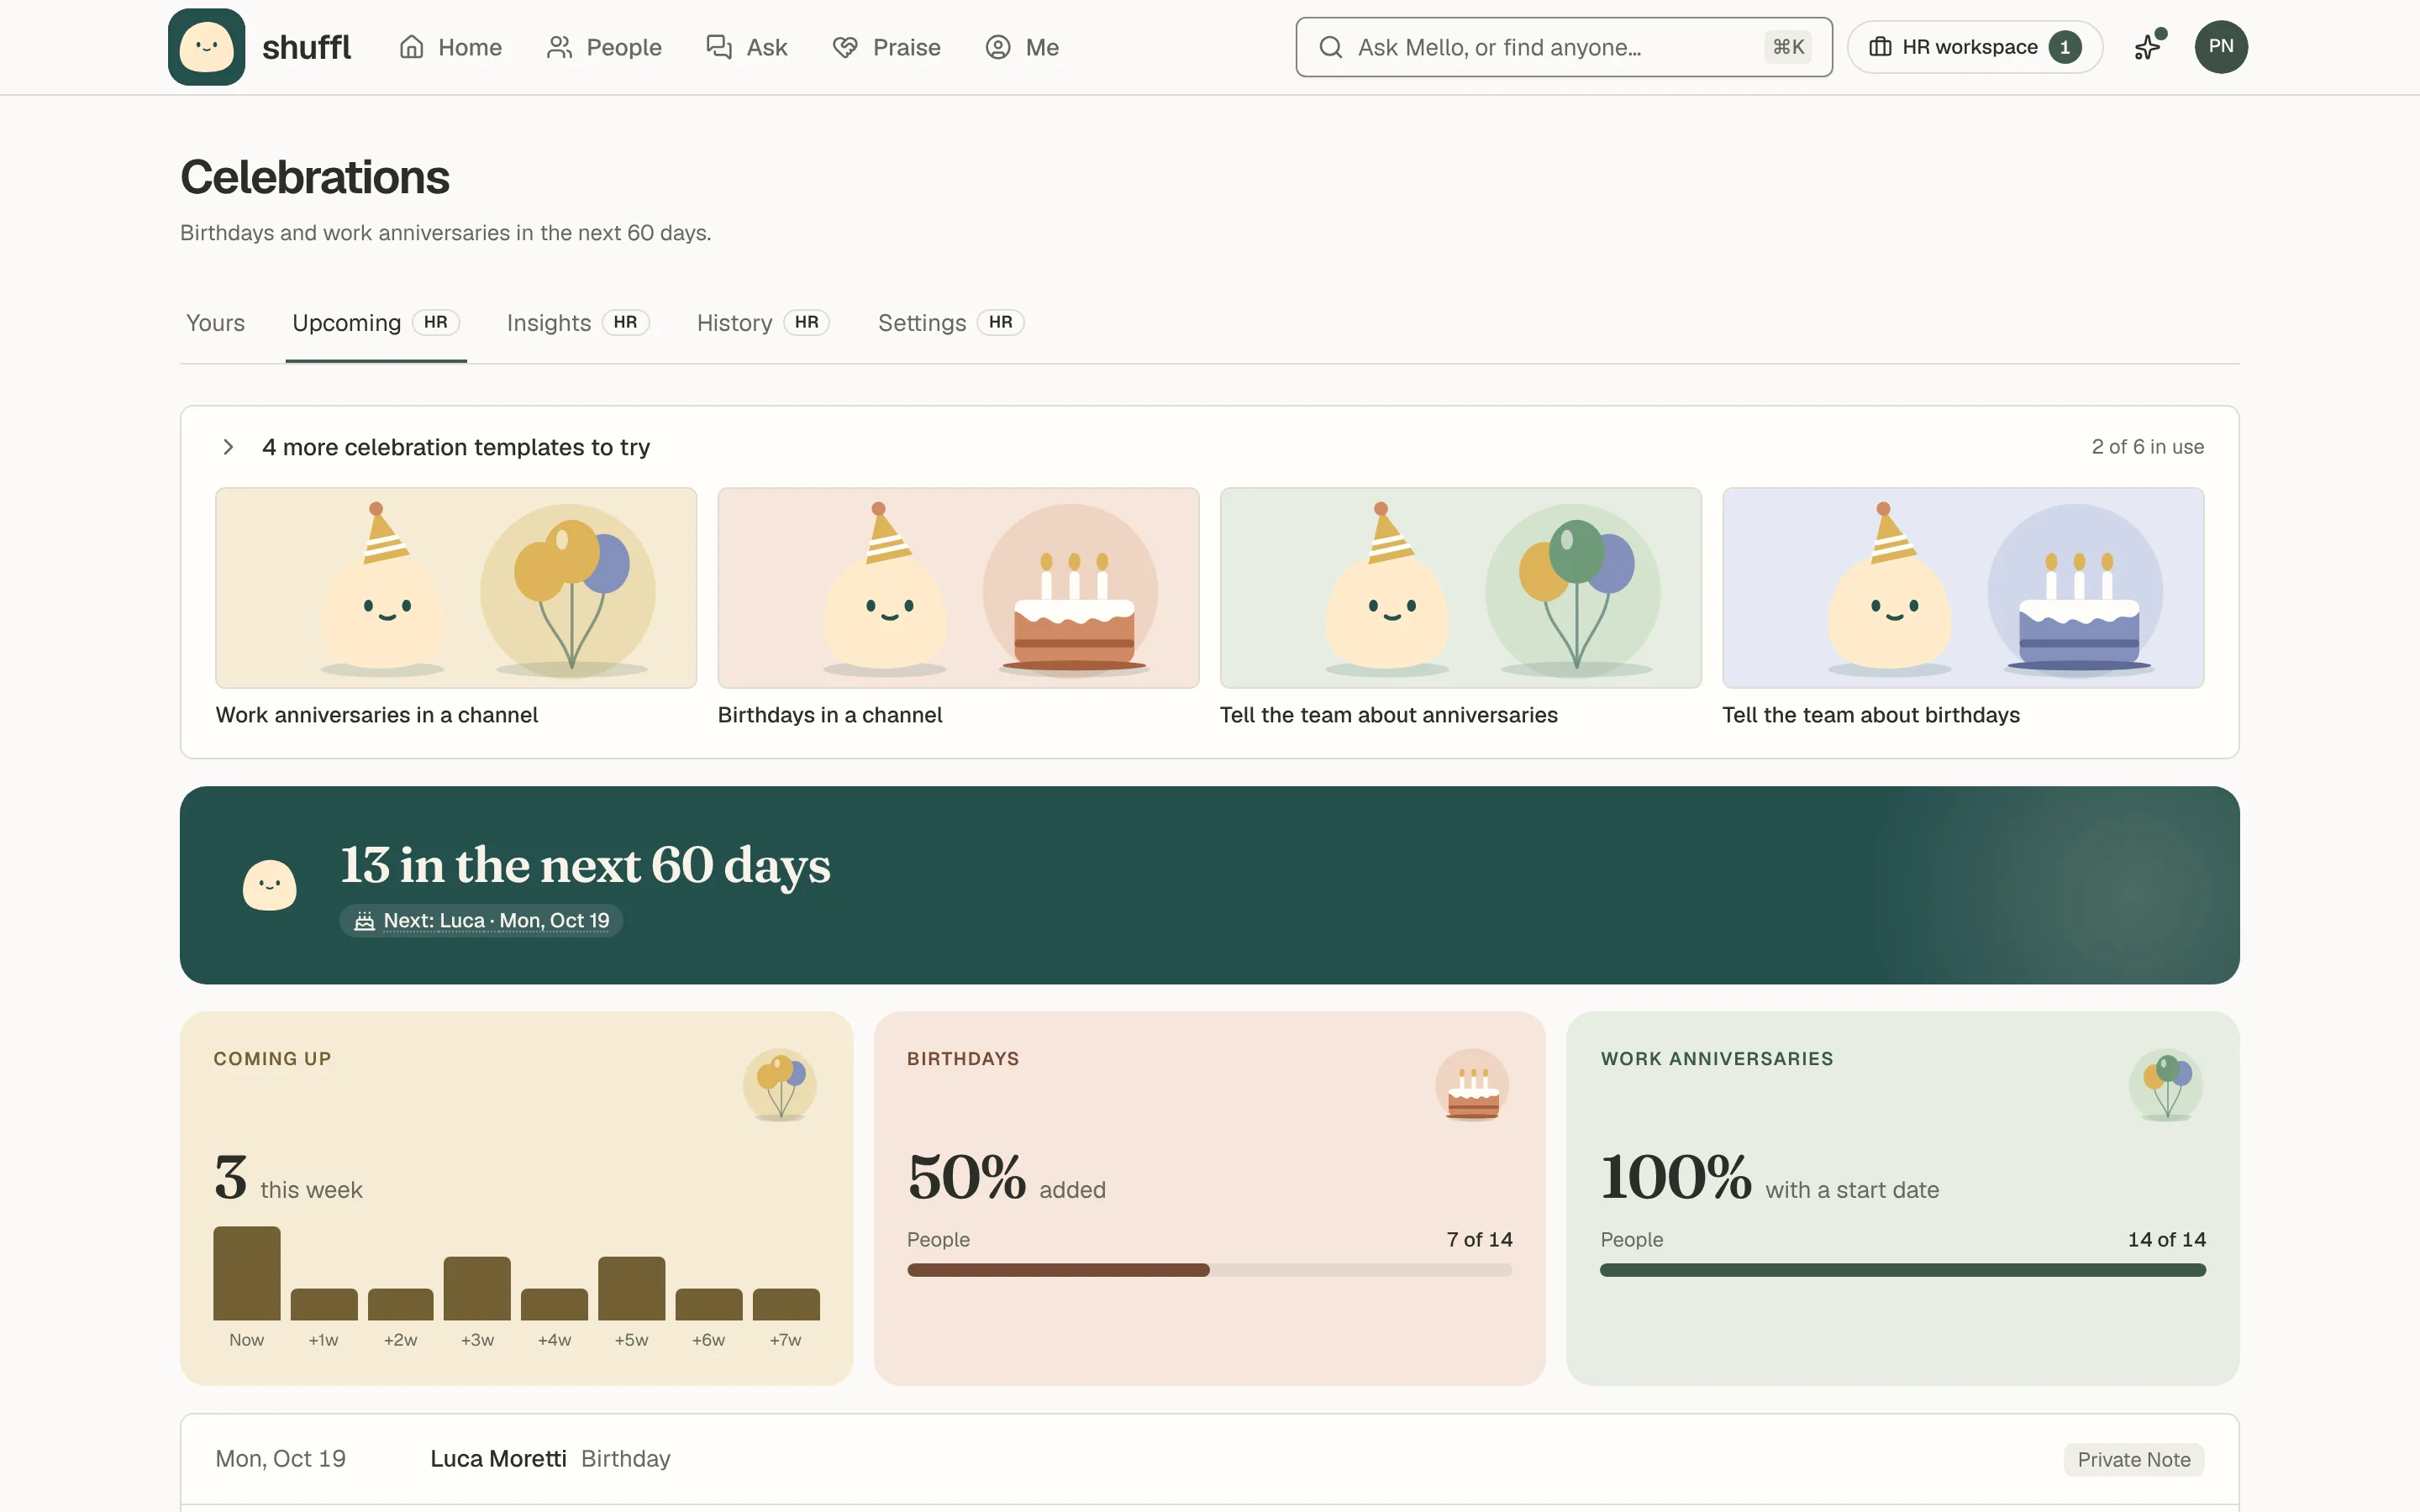The width and height of the screenshot is (2420, 1512).
Task: Open the HR workspace switcher
Action: [x=1974, y=47]
